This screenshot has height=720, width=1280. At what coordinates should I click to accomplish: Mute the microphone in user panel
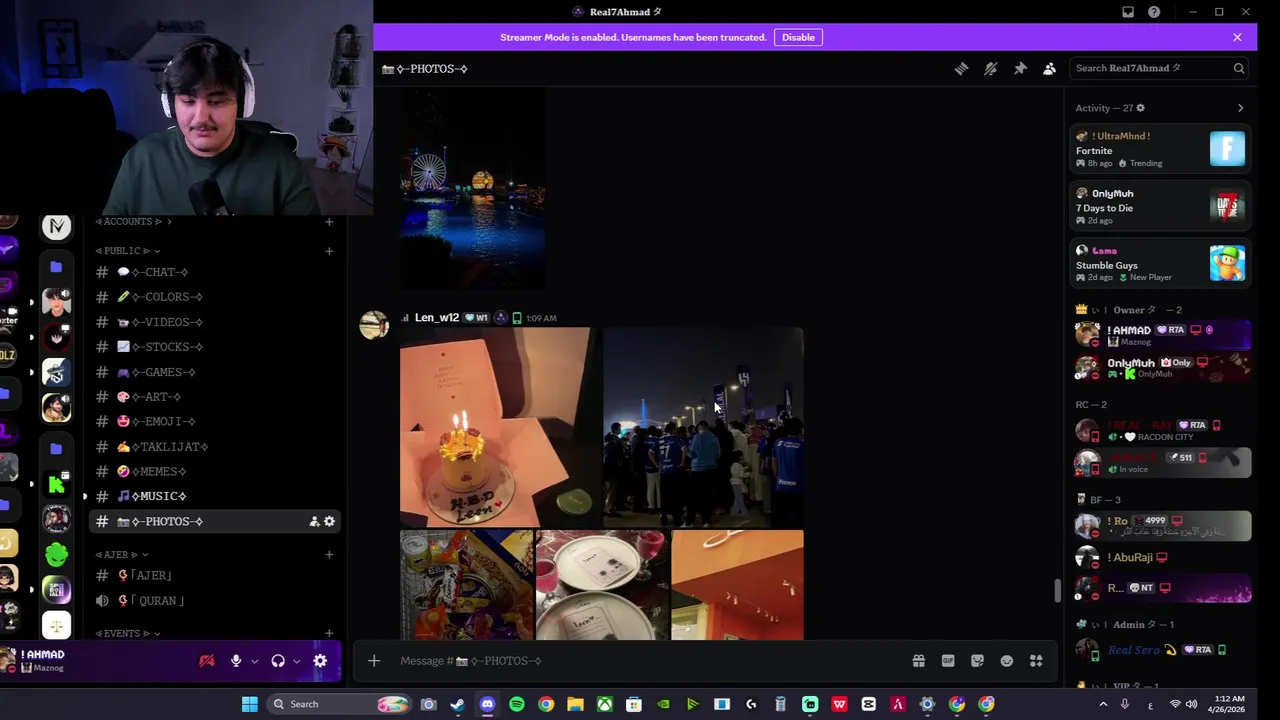[x=236, y=661]
